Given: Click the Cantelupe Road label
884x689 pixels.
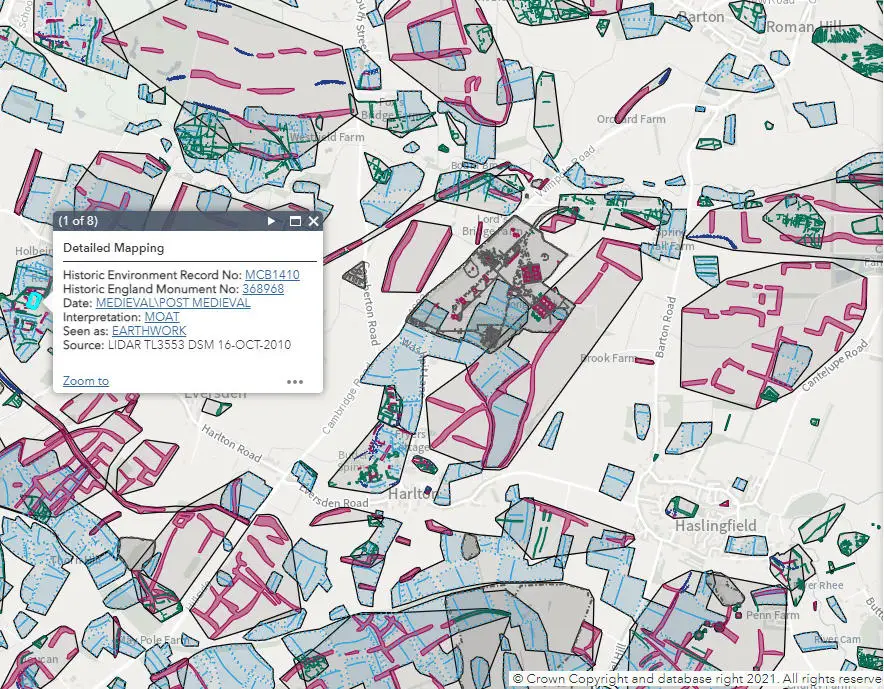Looking at the screenshot, I should (x=835, y=366).
